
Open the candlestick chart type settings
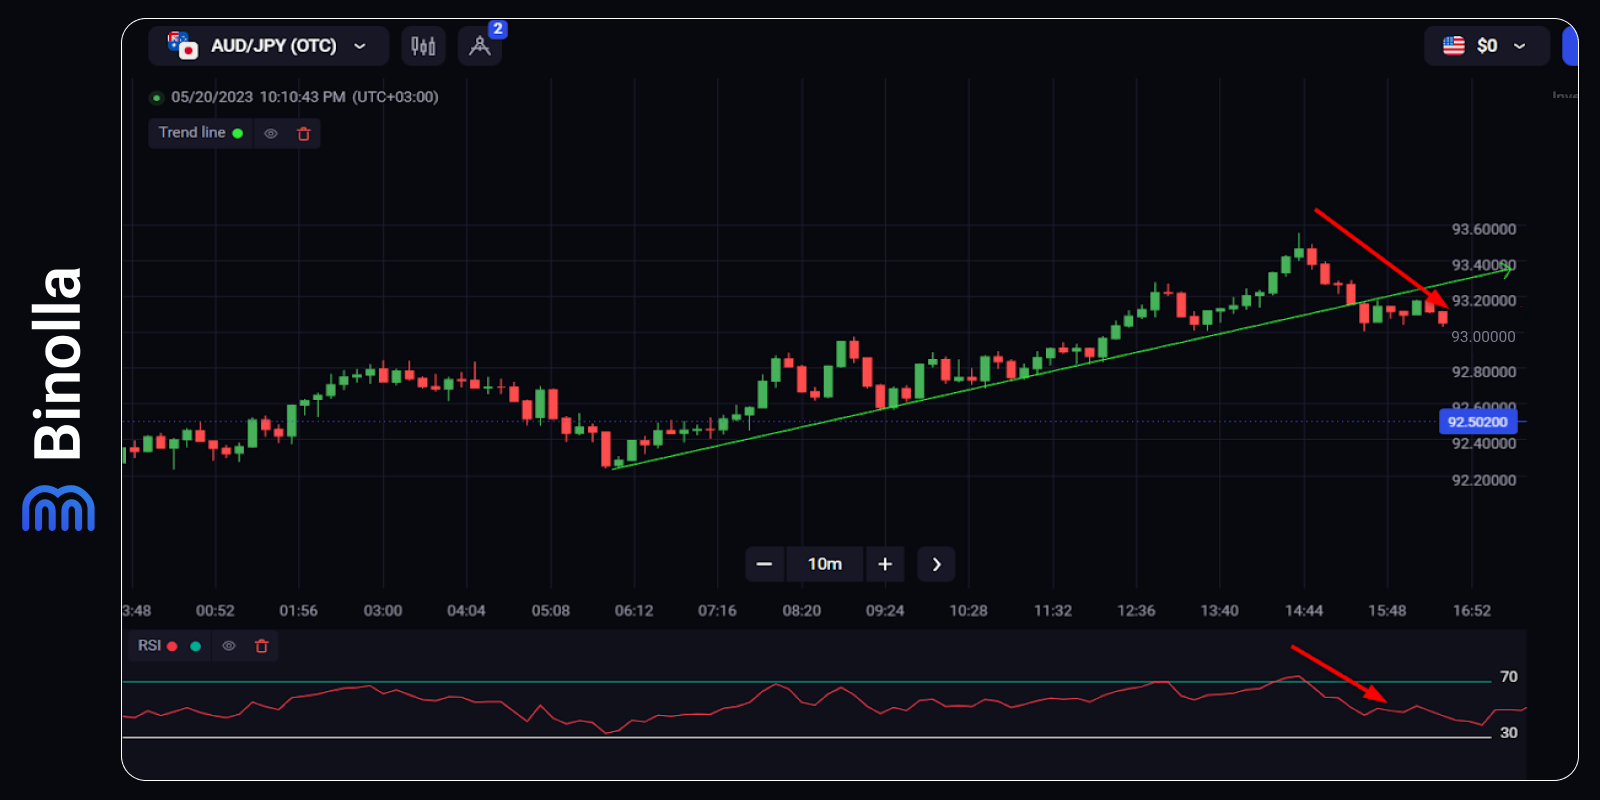423,46
